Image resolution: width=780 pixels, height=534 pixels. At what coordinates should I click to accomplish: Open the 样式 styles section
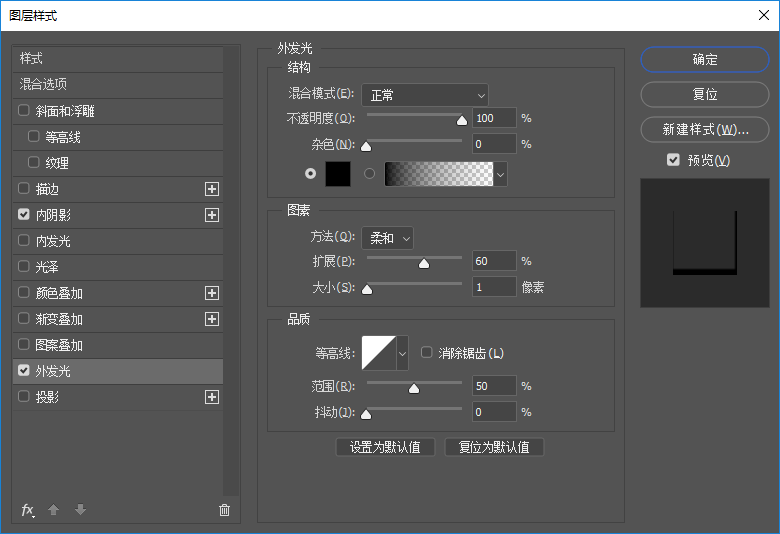[x=118, y=59]
